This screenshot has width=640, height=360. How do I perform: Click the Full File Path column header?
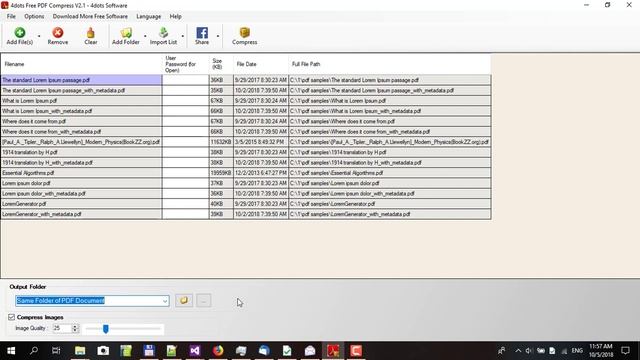tap(390, 64)
